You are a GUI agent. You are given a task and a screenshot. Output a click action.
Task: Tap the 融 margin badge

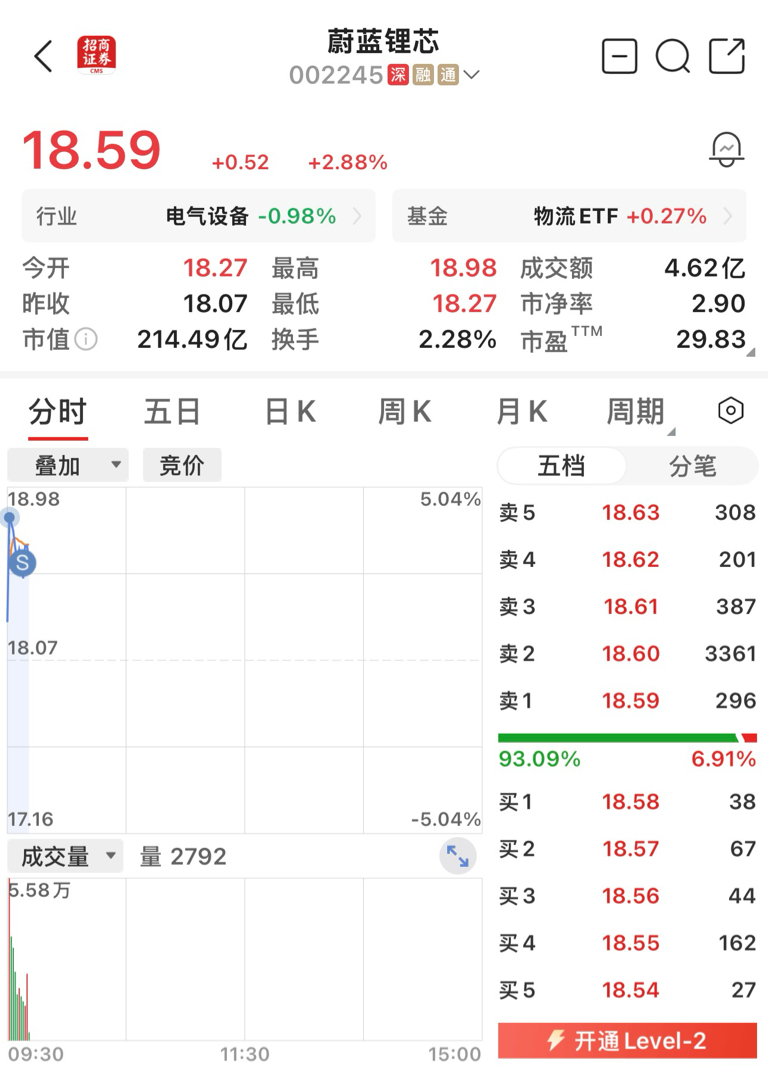(423, 75)
